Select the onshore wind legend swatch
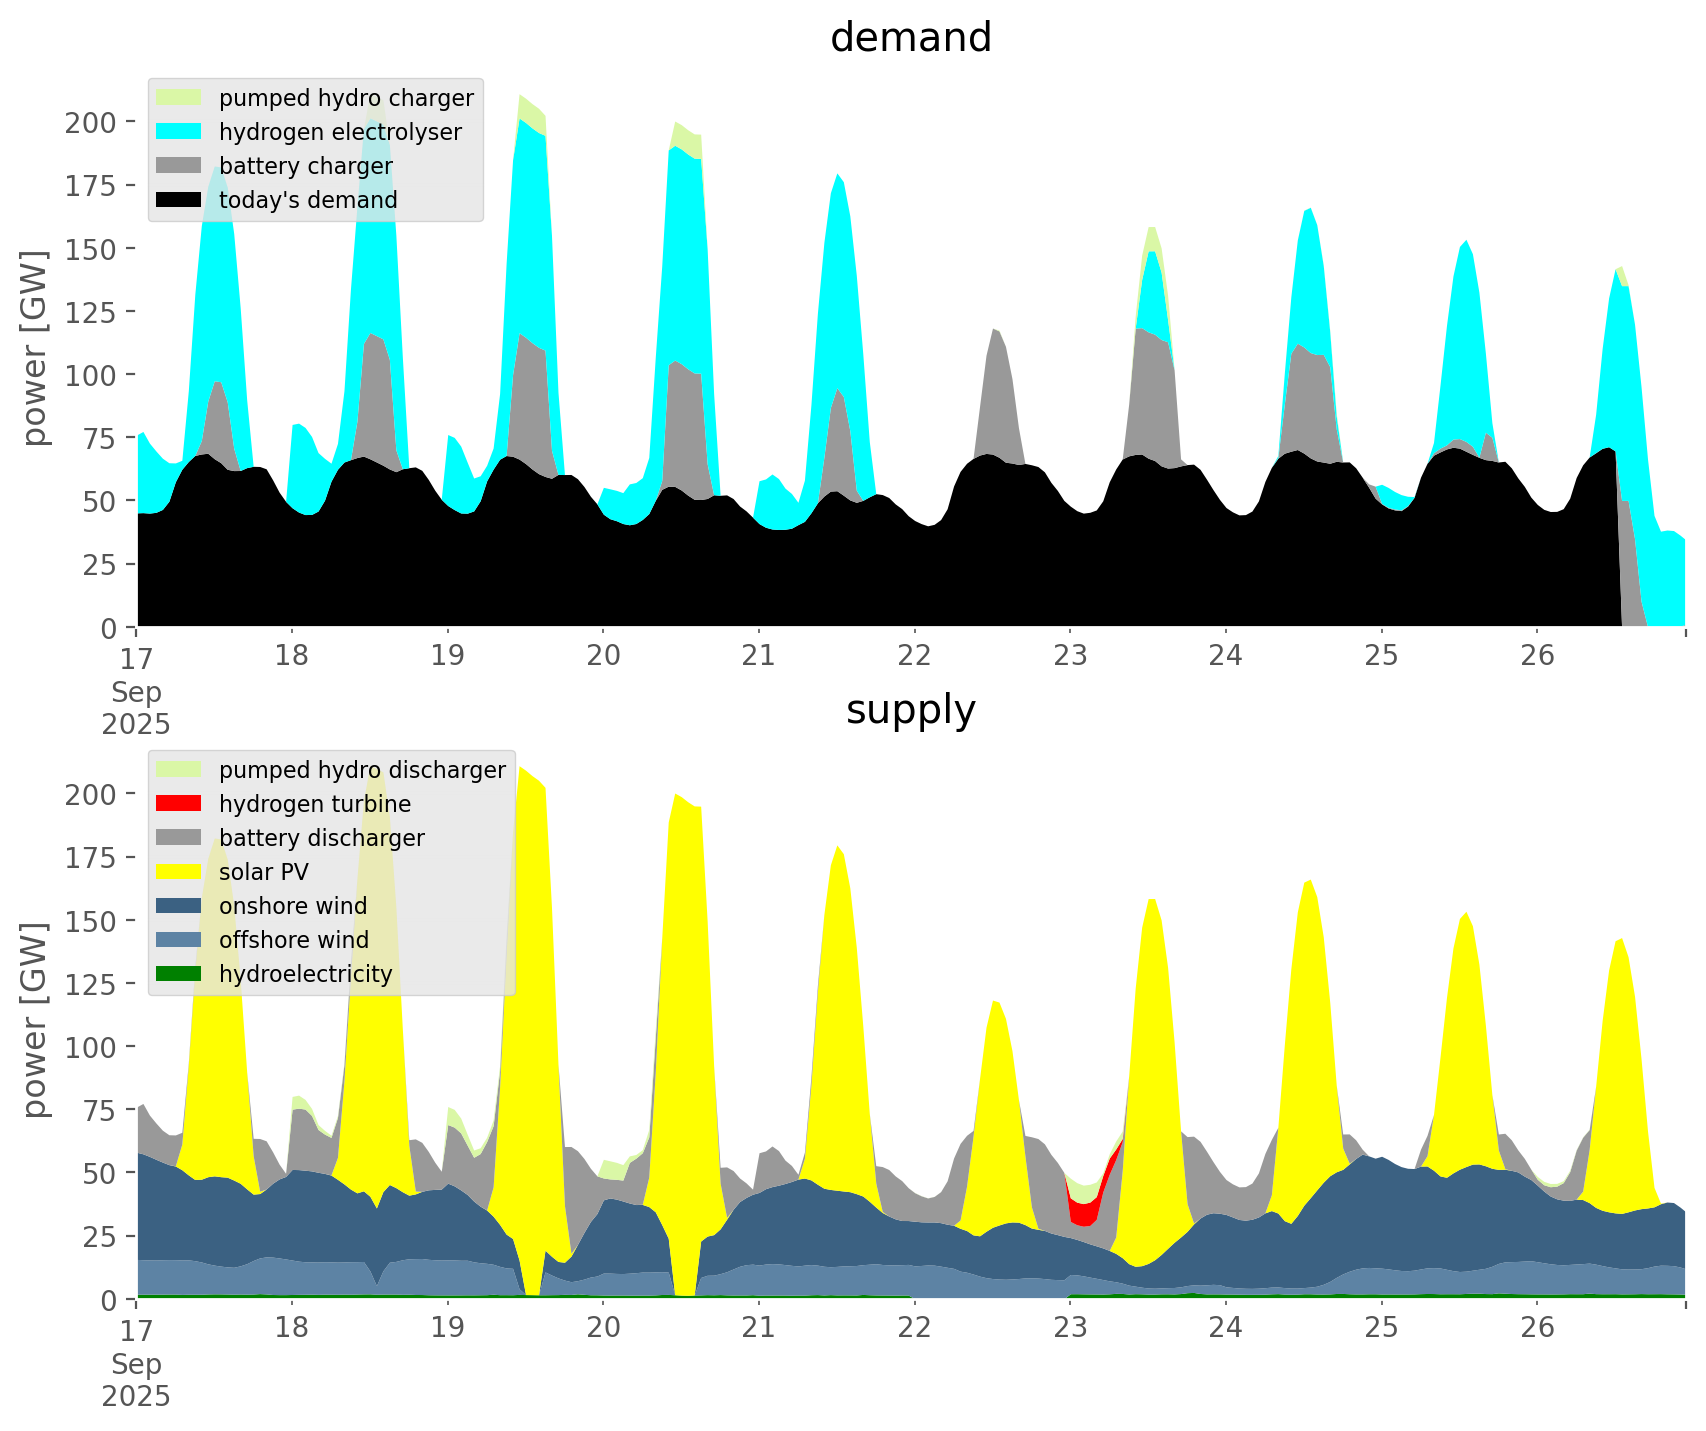The width and height of the screenshot is (1706, 1431). coord(179,906)
